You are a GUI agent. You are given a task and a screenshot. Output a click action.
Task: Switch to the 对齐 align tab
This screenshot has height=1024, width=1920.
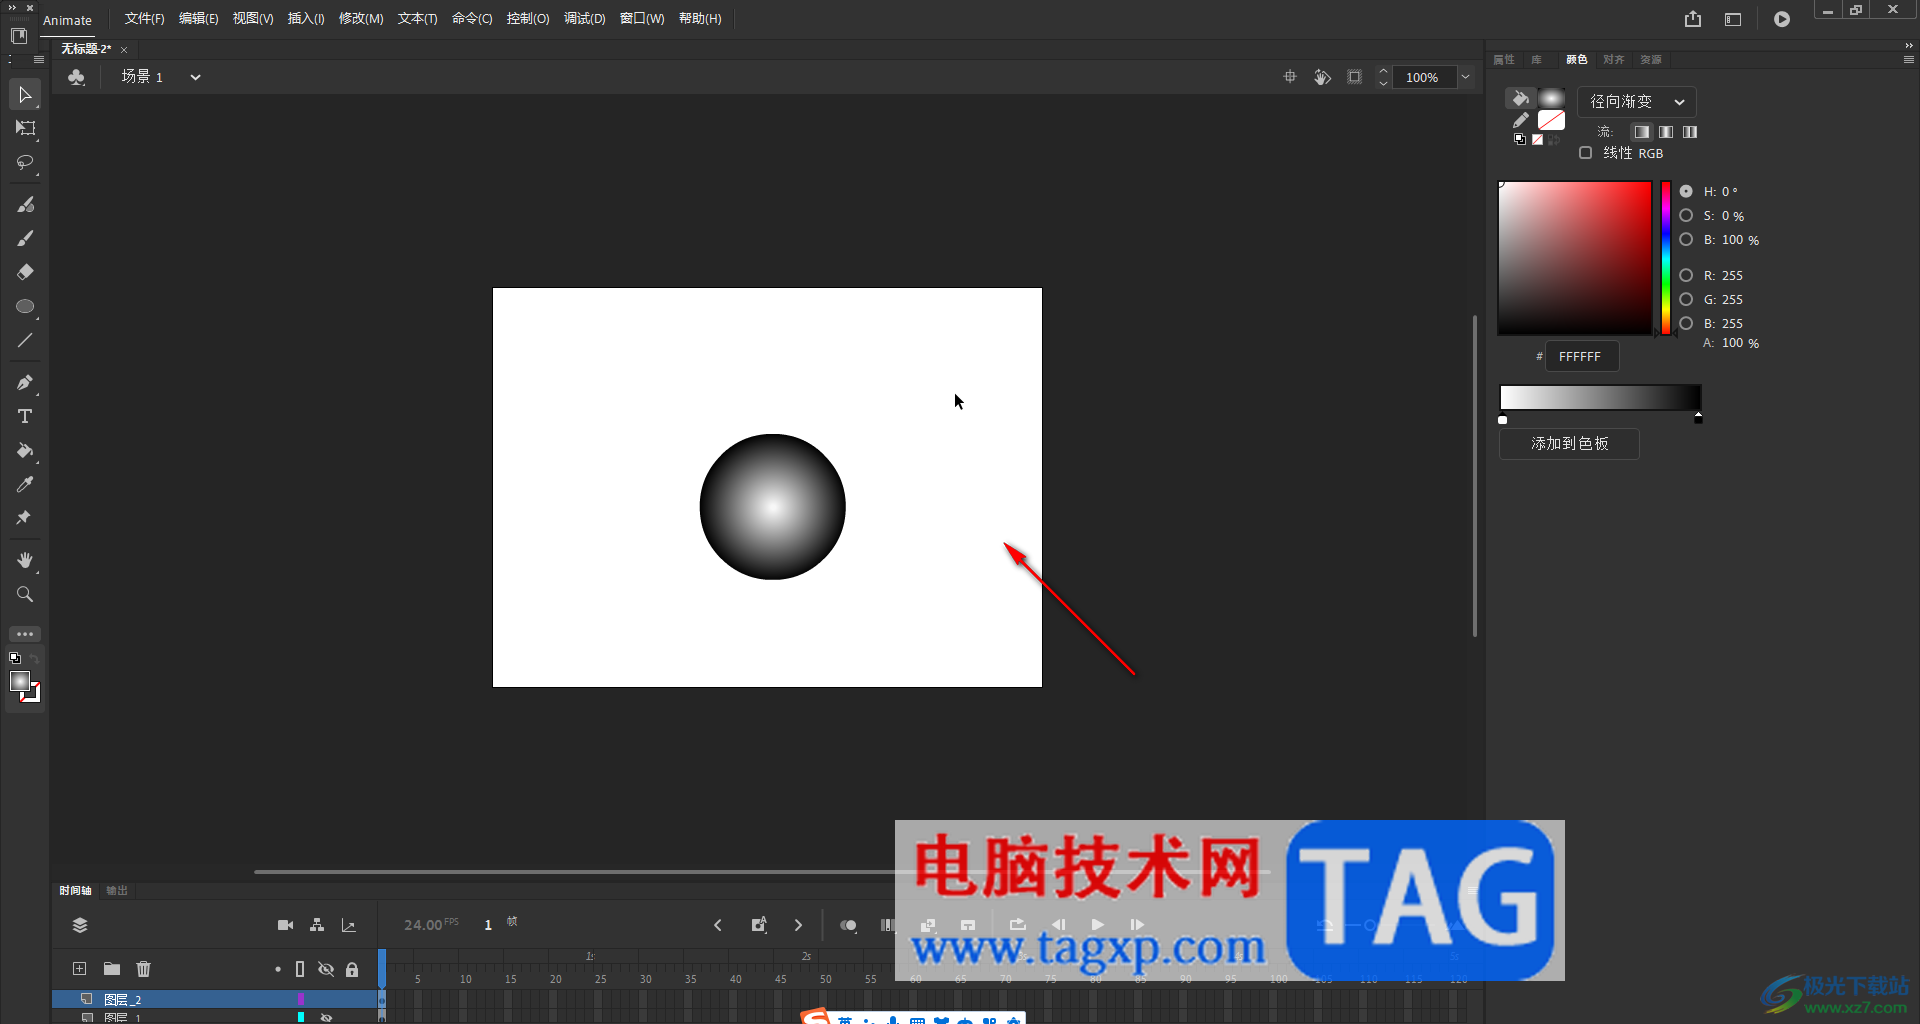pyautogui.click(x=1613, y=60)
